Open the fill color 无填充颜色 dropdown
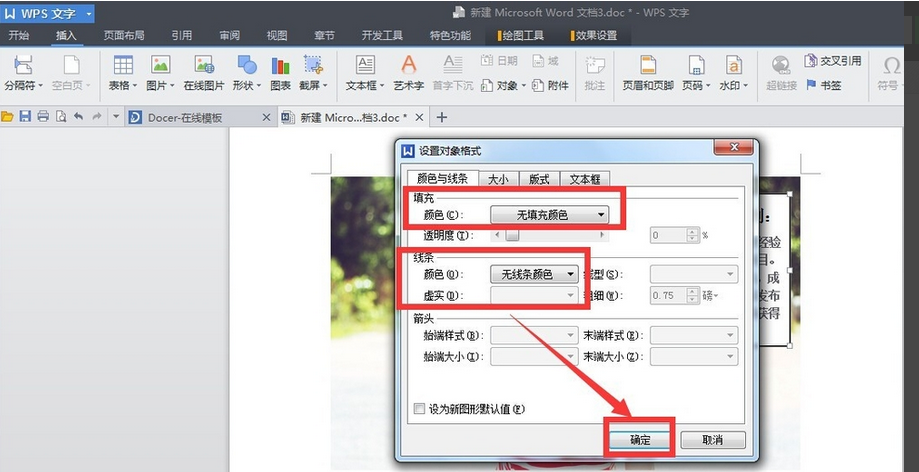Screen dimensions: 919x472 [549, 215]
